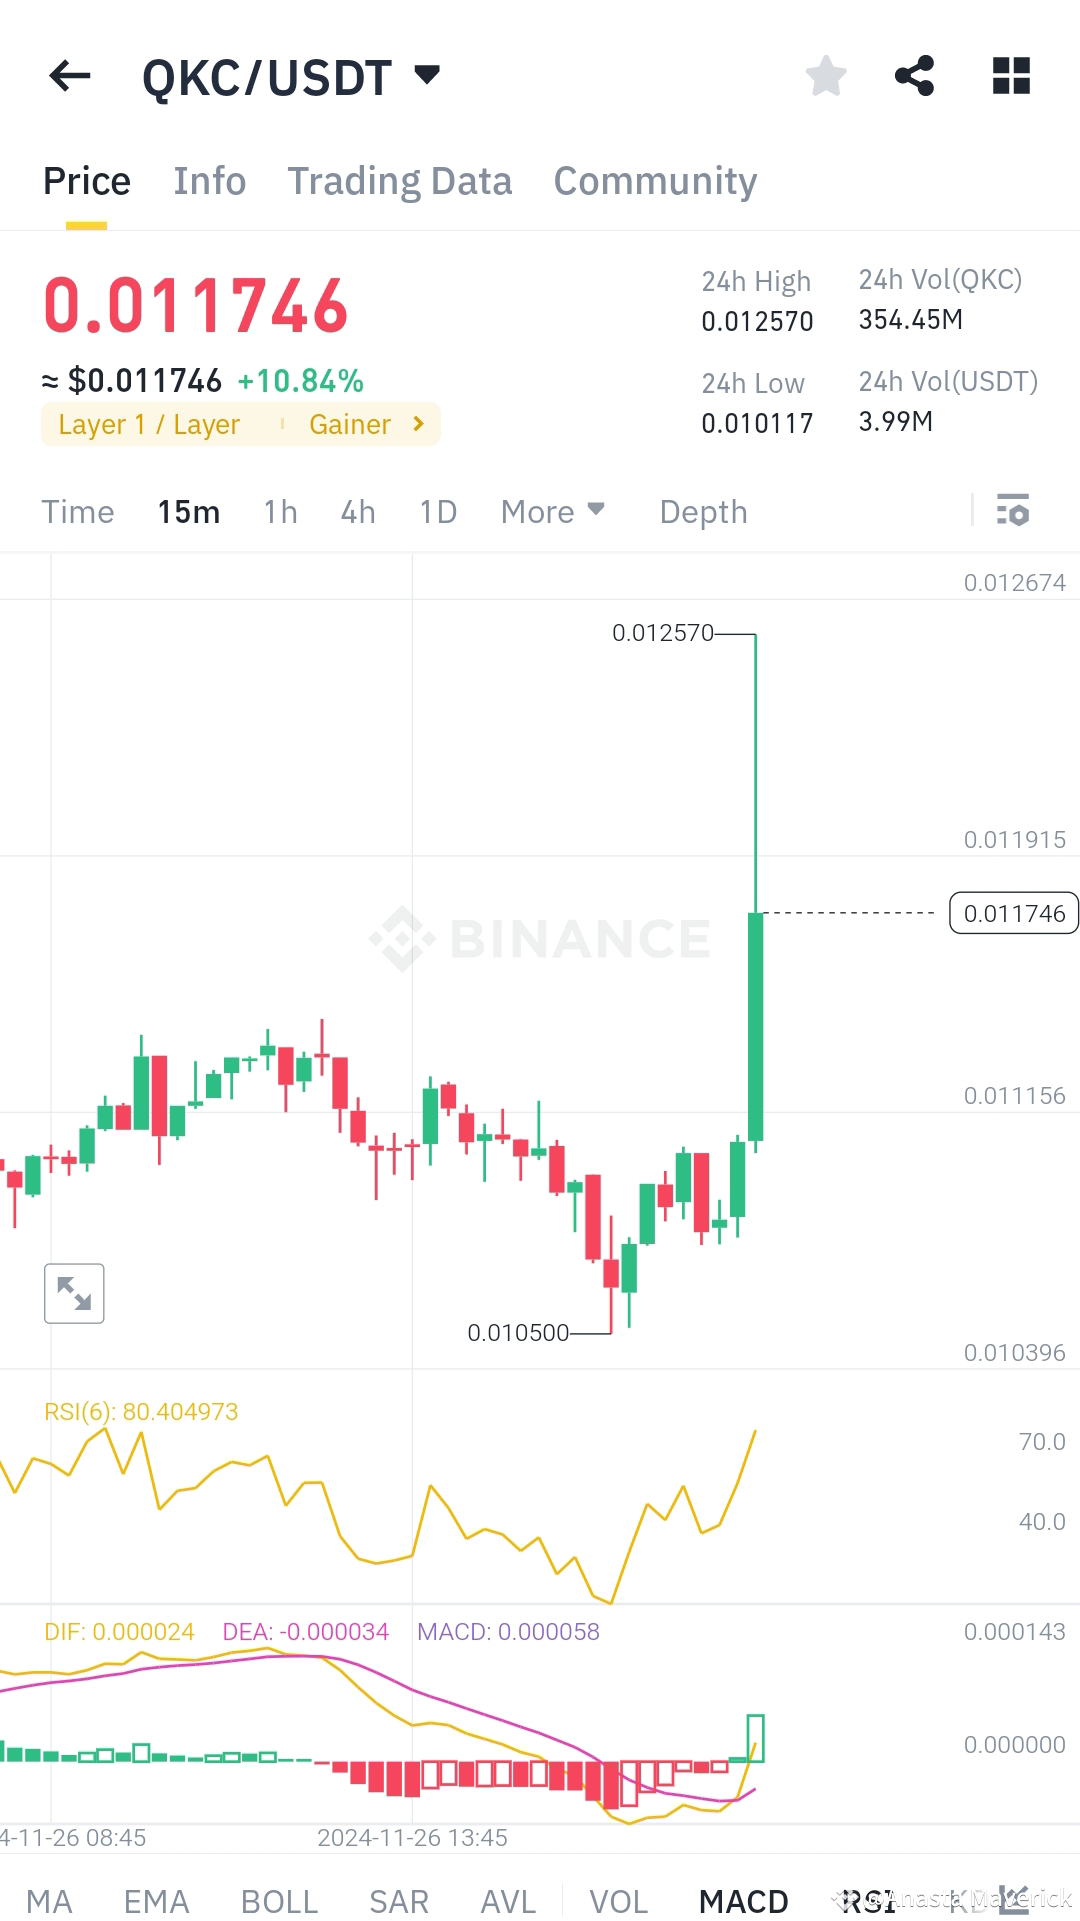The height and width of the screenshot is (1921, 1080).
Task: Tap the current price label 0.011746 on chart
Action: 1013,913
